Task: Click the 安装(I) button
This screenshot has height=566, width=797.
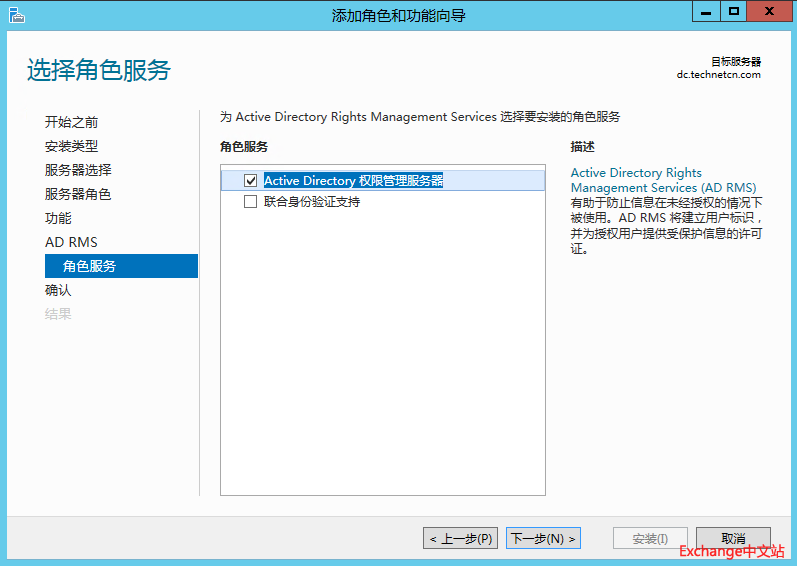Action: tap(650, 538)
